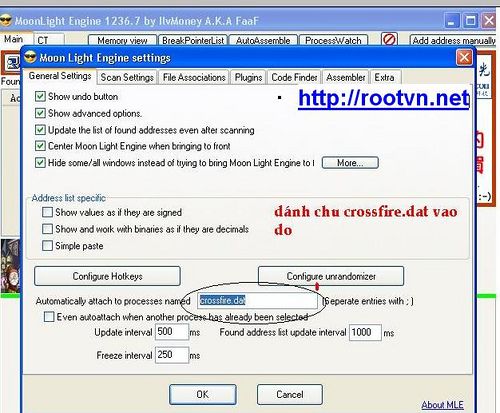Click the Configure unrandomizer button
Screen dimensions: 500x413
tap(331, 276)
